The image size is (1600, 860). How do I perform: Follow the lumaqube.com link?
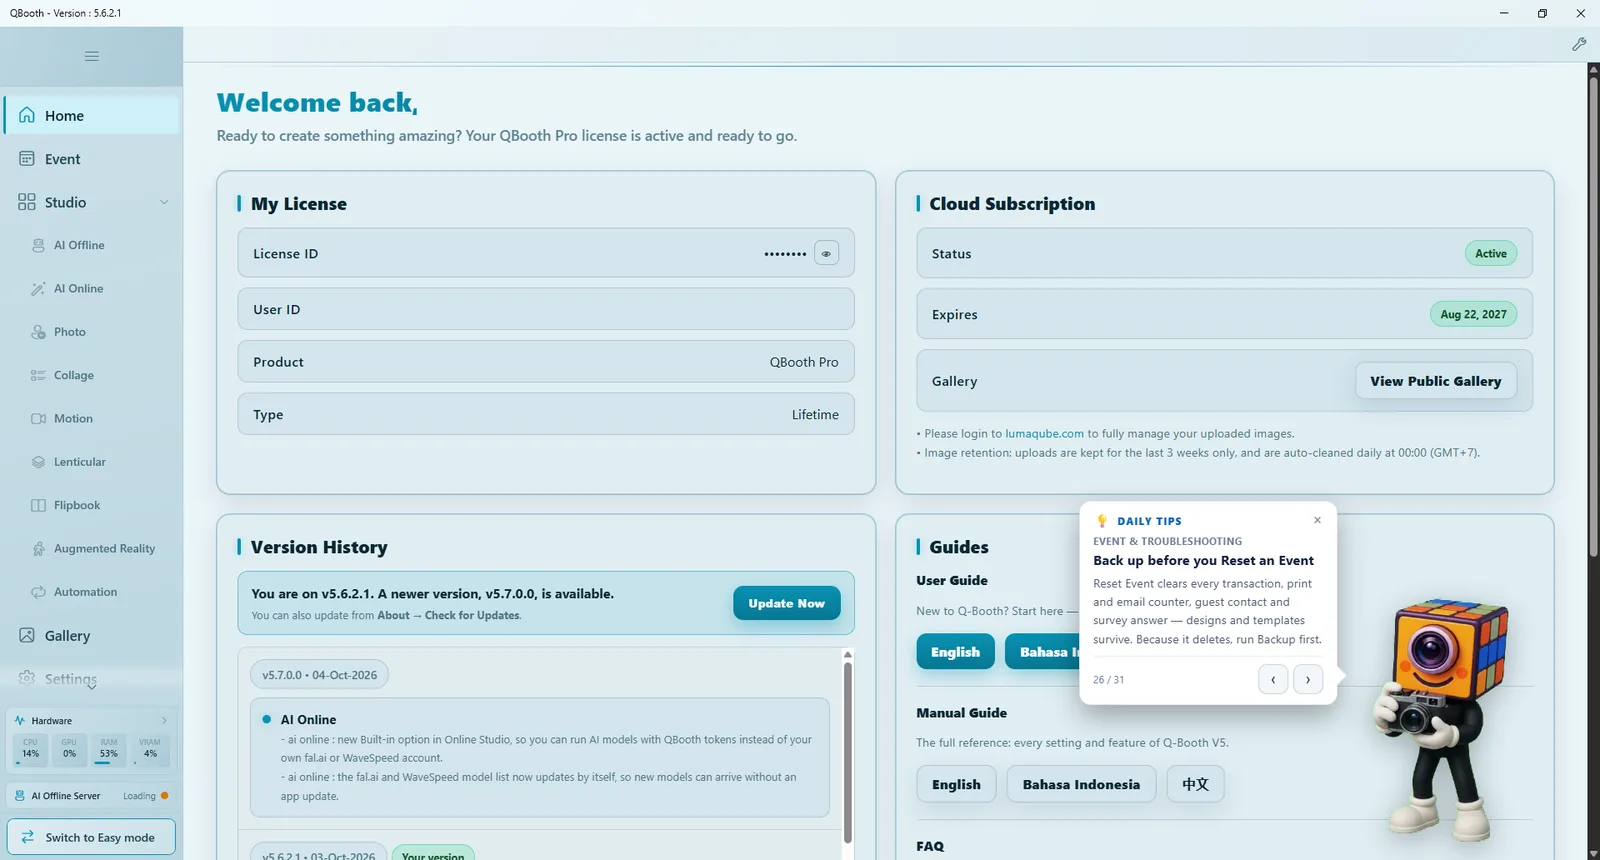pos(1044,434)
